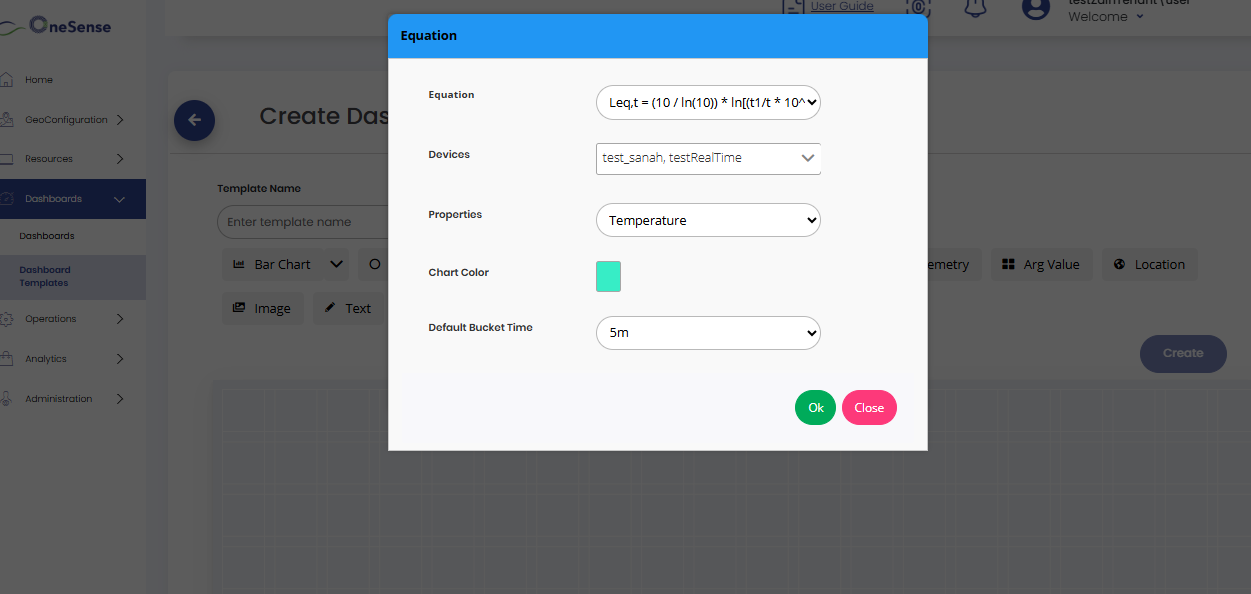Click the user profile avatar icon
This screenshot has height=594, width=1251.
[1035, 8]
